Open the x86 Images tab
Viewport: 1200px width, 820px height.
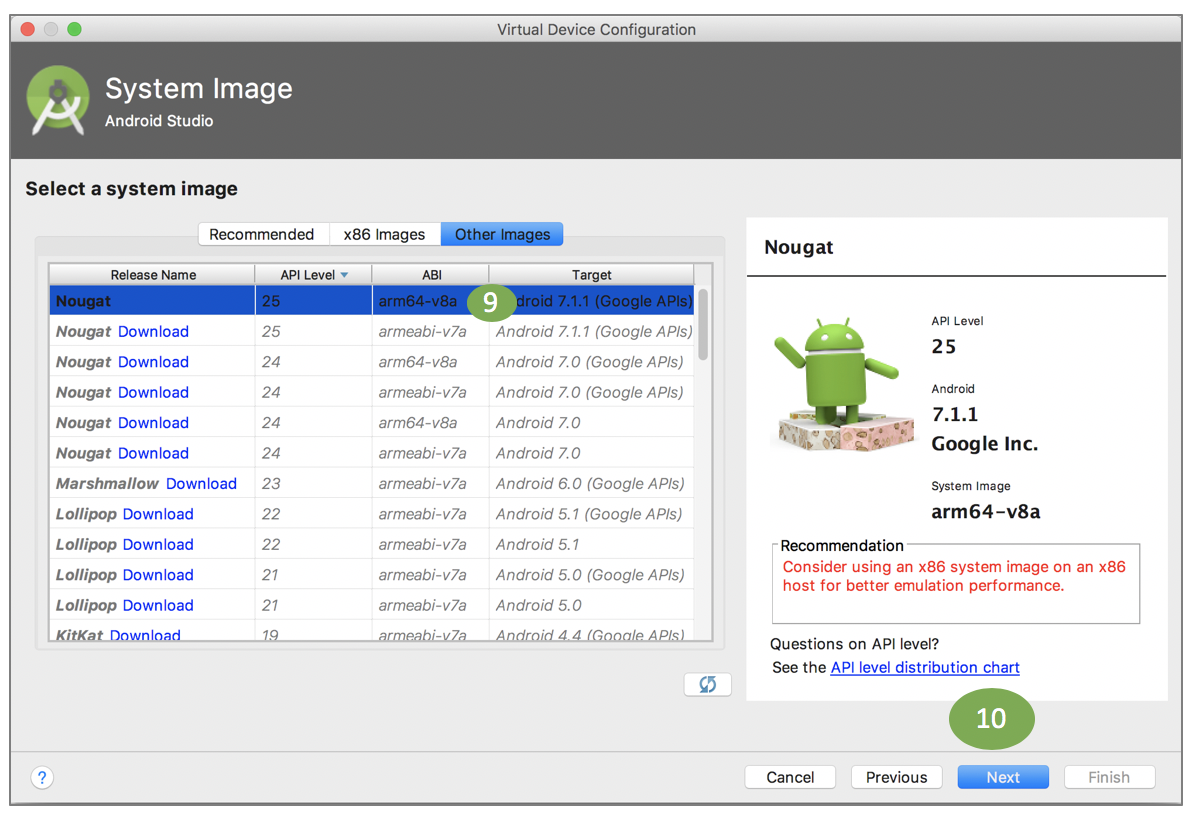[x=384, y=234]
